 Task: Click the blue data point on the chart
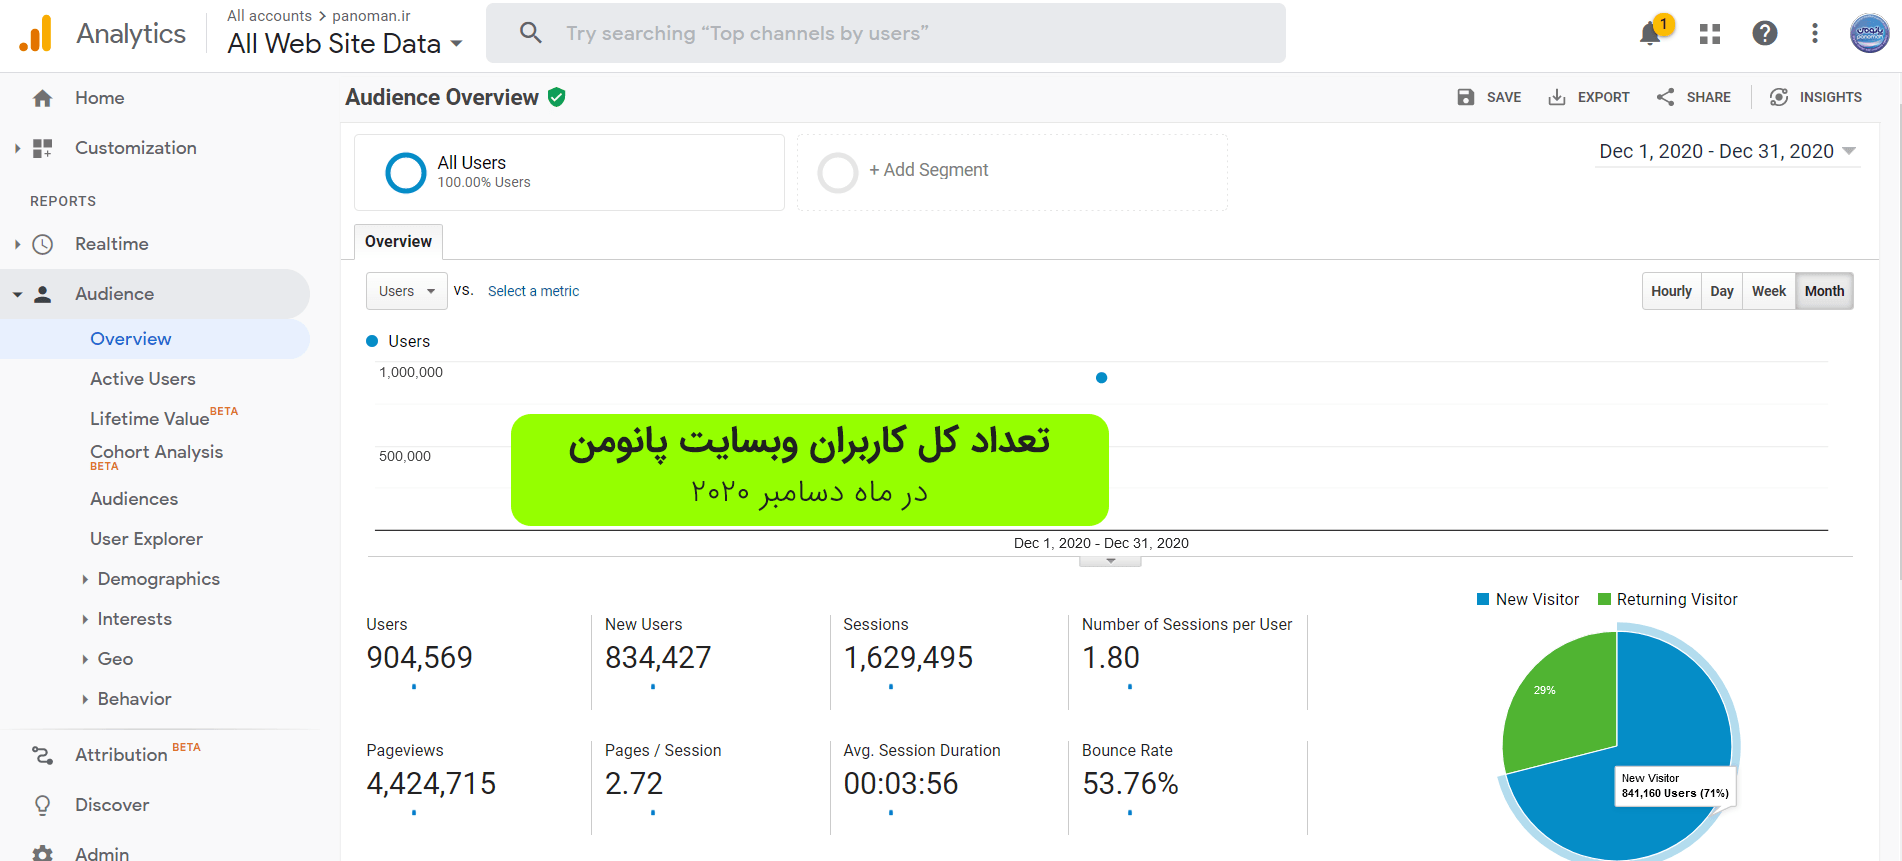[x=1101, y=378]
